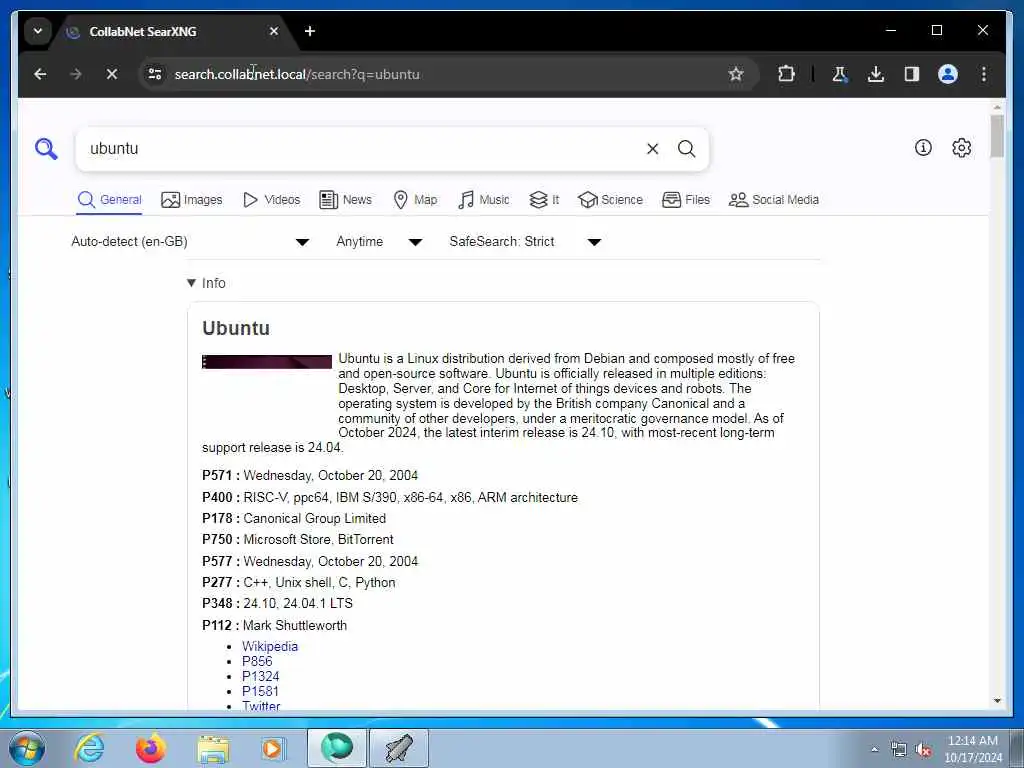This screenshot has width=1024, height=768.
Task: Click the address bar URL
Action: click(x=297, y=74)
